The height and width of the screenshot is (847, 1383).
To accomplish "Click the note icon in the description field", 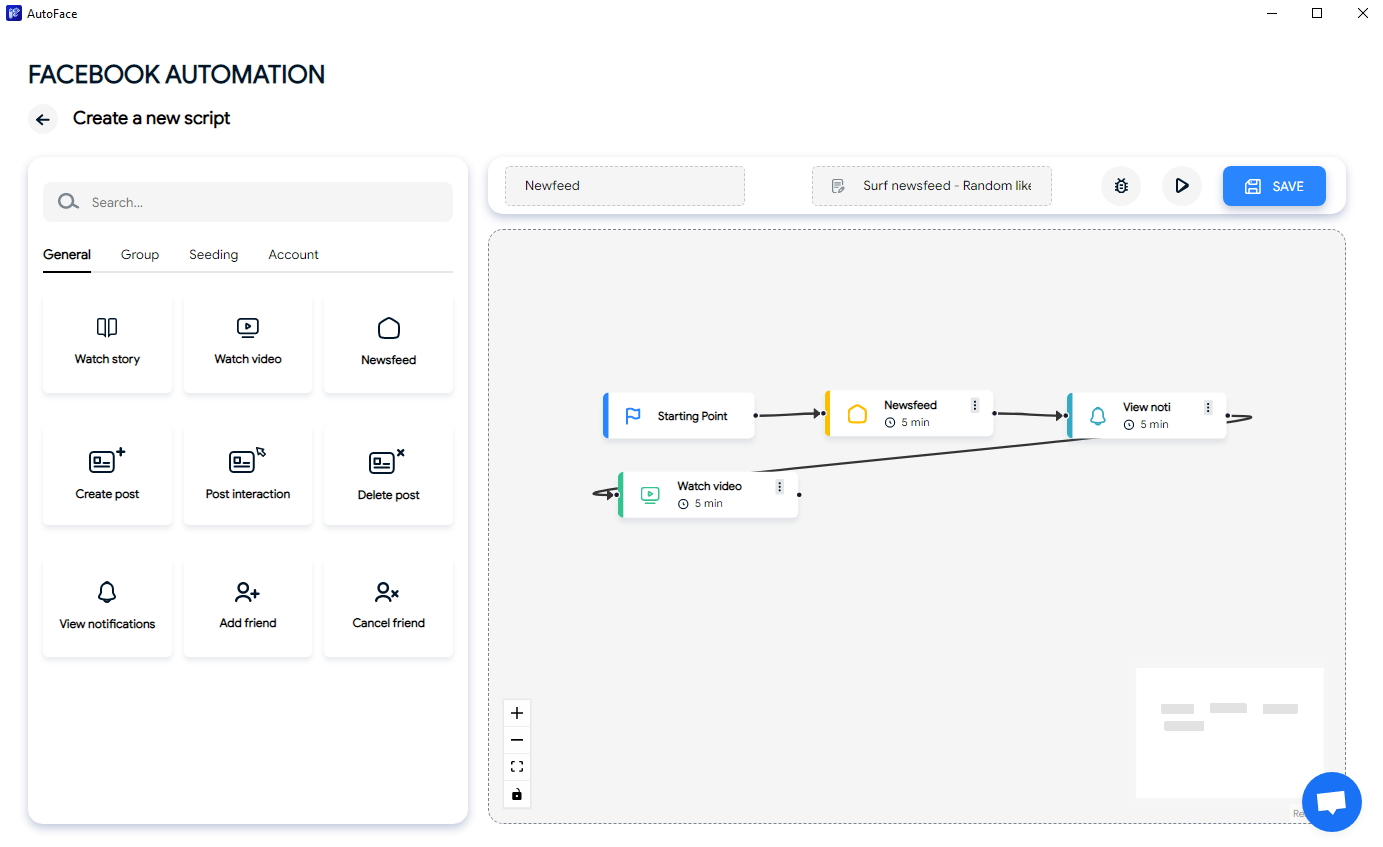I will [x=838, y=186].
